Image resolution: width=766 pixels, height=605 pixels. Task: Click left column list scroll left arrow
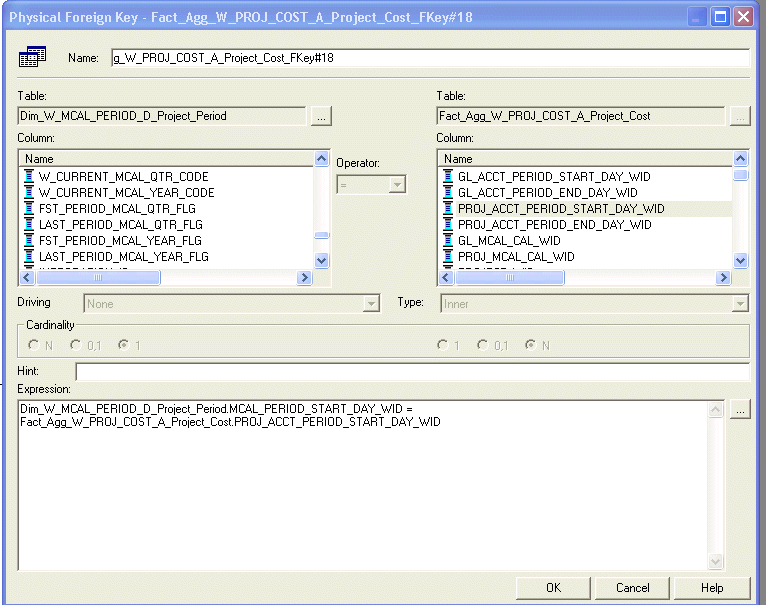coord(27,278)
